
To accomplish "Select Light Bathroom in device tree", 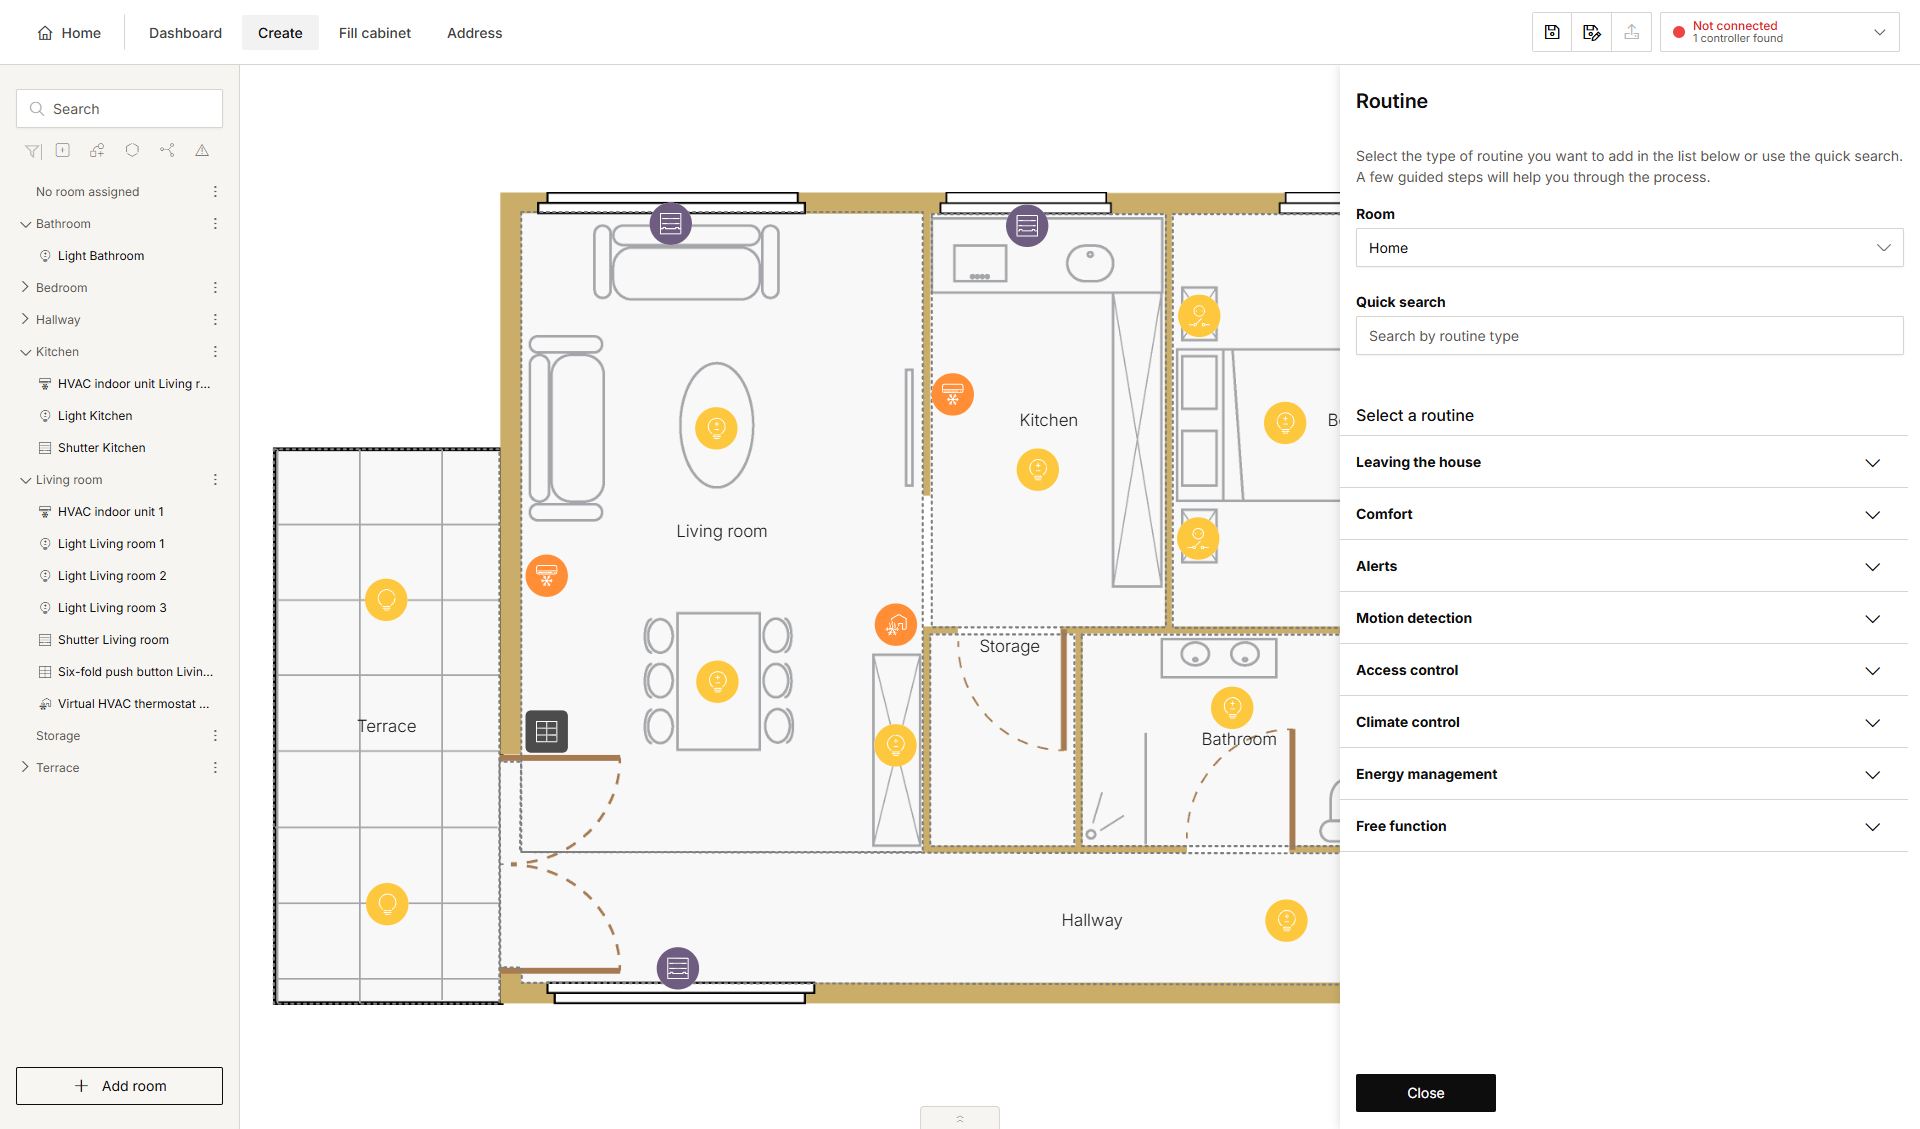I will click(x=101, y=256).
